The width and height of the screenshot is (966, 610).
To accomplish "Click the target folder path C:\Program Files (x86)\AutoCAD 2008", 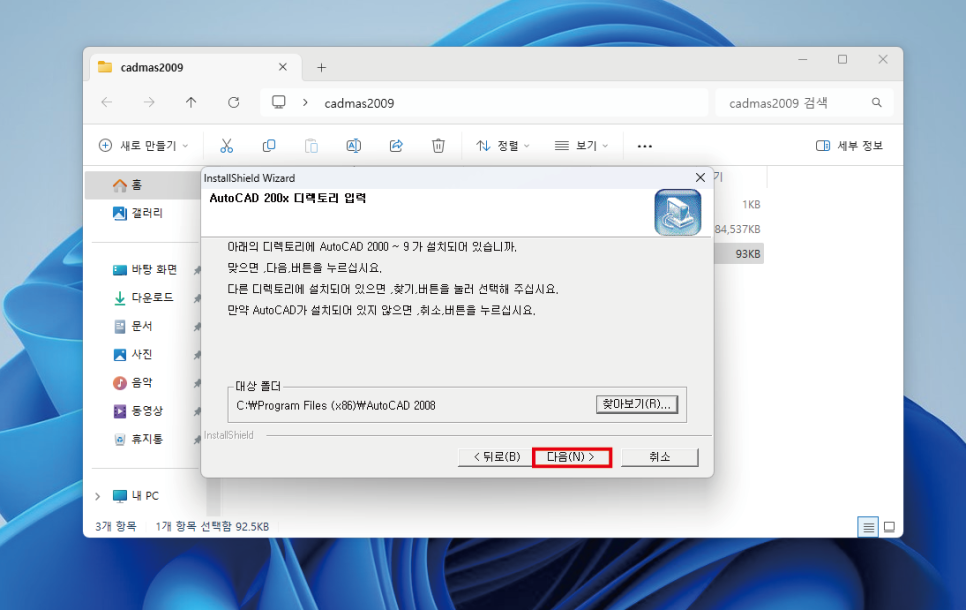I will pos(336,405).
